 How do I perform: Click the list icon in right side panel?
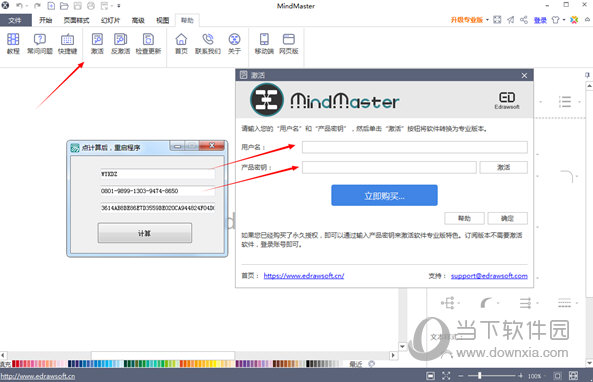point(565,101)
